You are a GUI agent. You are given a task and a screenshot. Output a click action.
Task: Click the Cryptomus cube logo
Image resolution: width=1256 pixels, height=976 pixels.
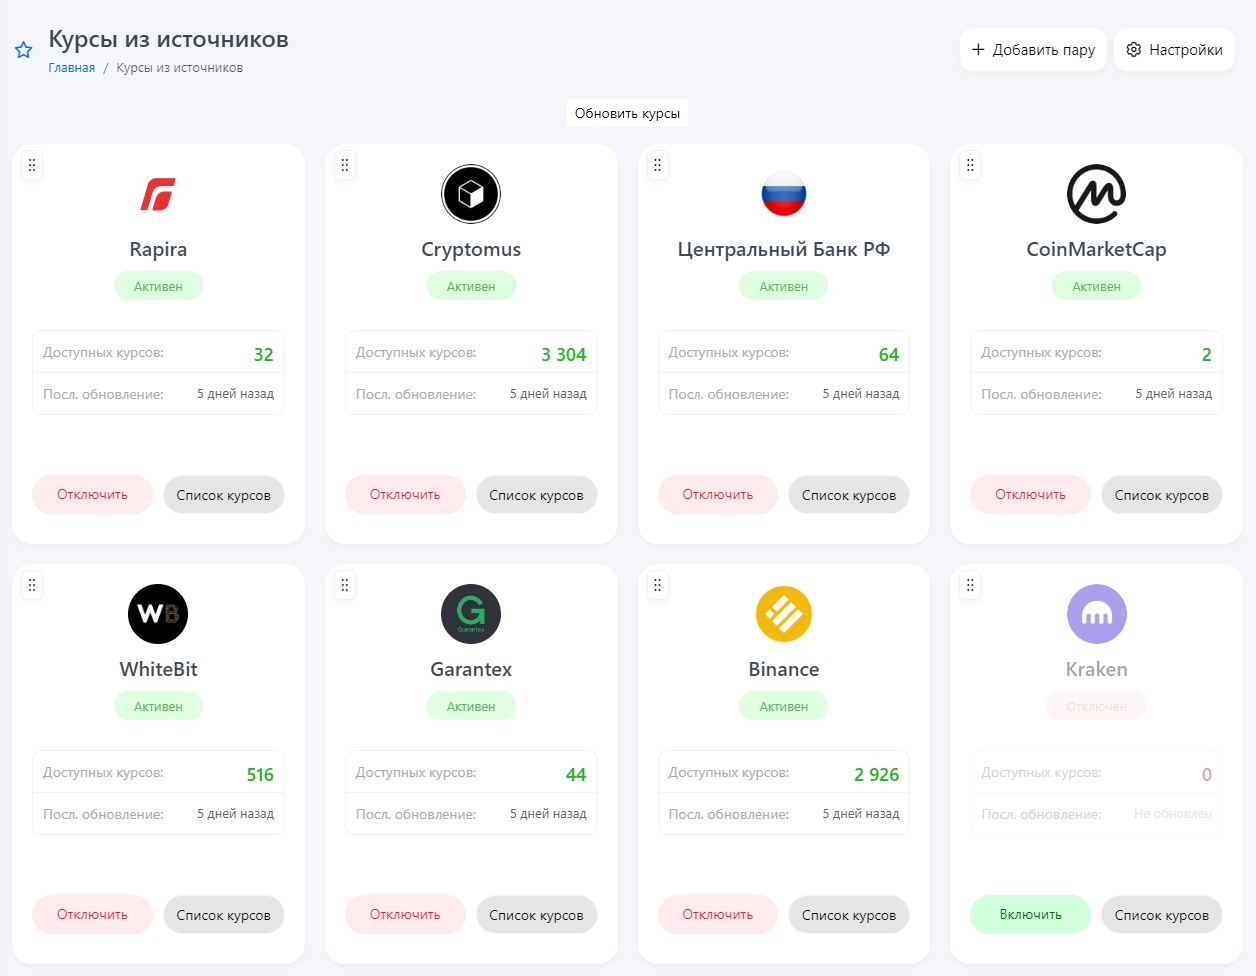pos(471,194)
